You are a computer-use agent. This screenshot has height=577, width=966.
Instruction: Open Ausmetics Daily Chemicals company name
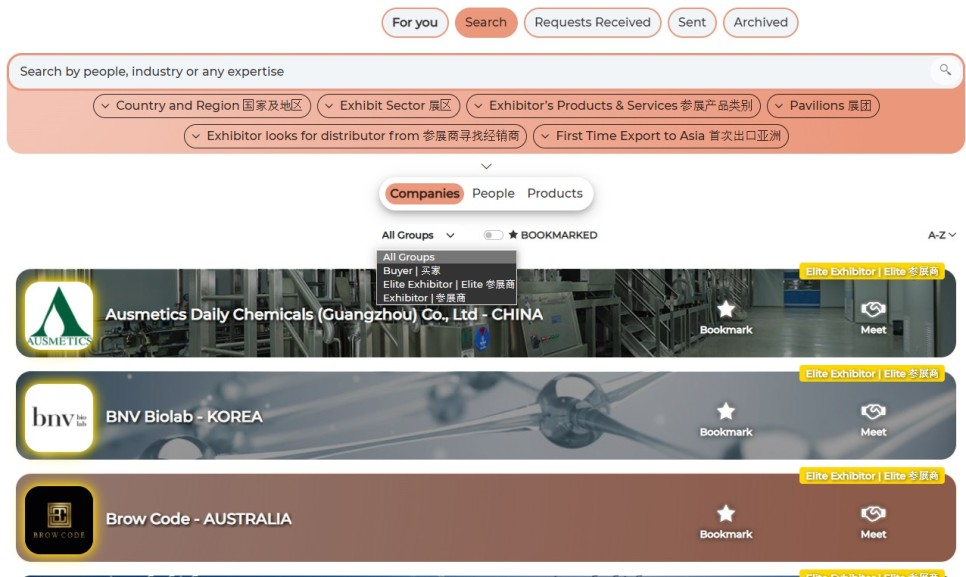pos(324,315)
